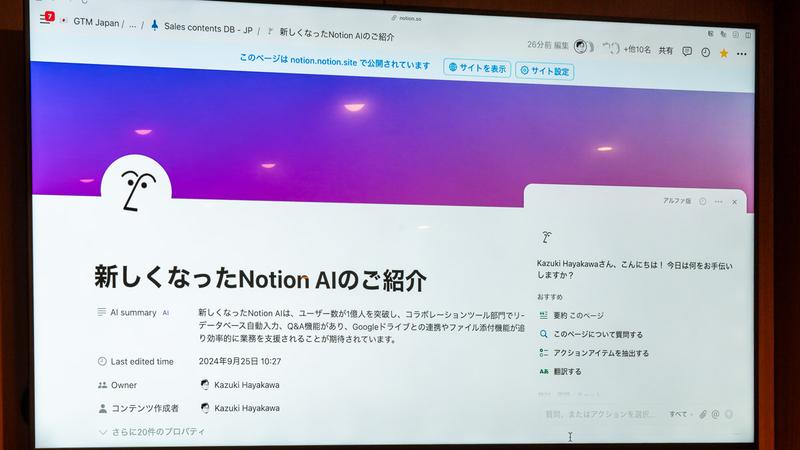Screen dimensions: 800x450
Task: Show the +他10名 other viewers
Action: 637,49
